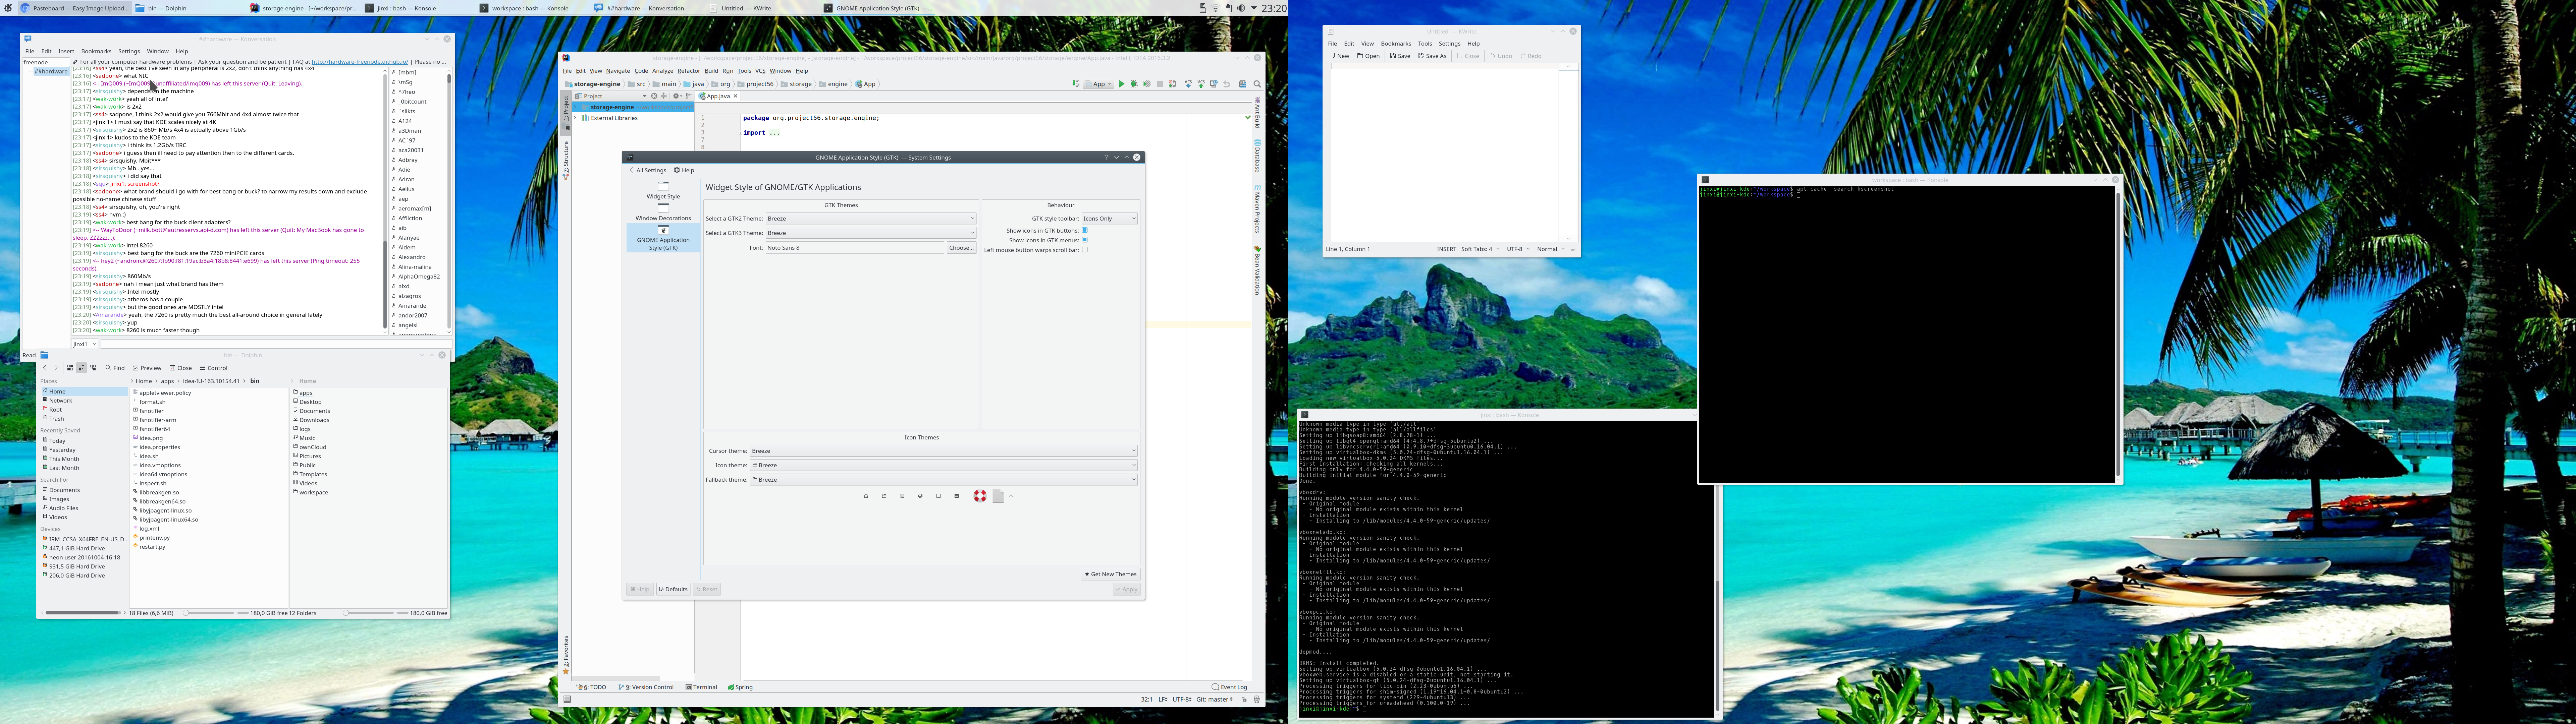Adjust the right Dolphin pane zoom slider
This screenshot has width=2576, height=724.
(x=369, y=613)
